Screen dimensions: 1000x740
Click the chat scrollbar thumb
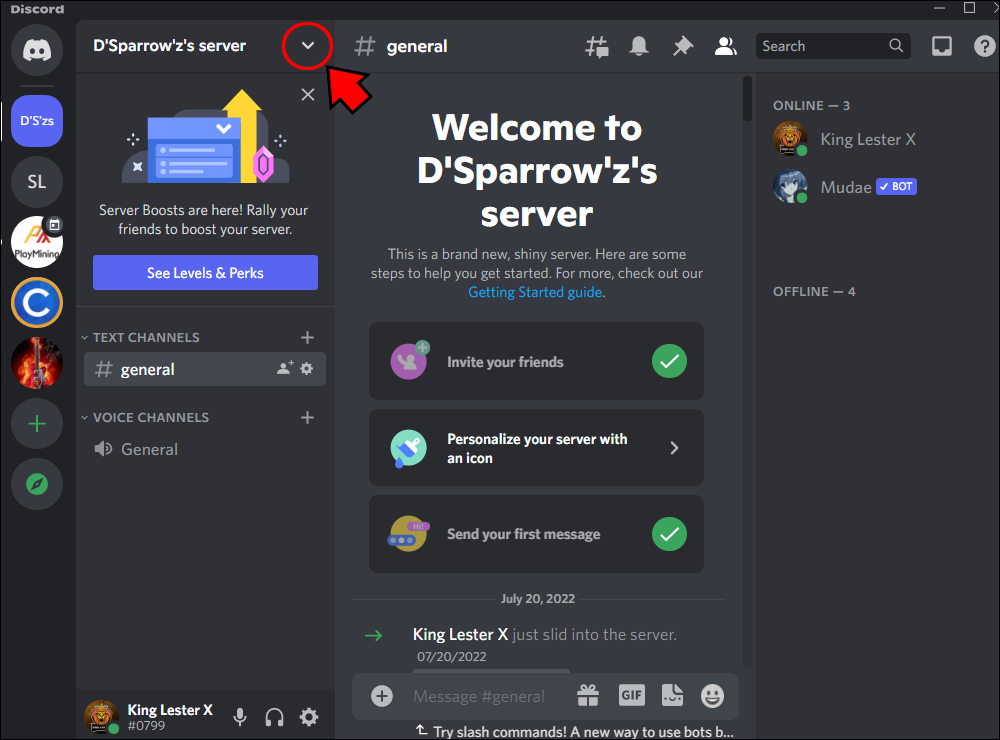tap(747, 98)
